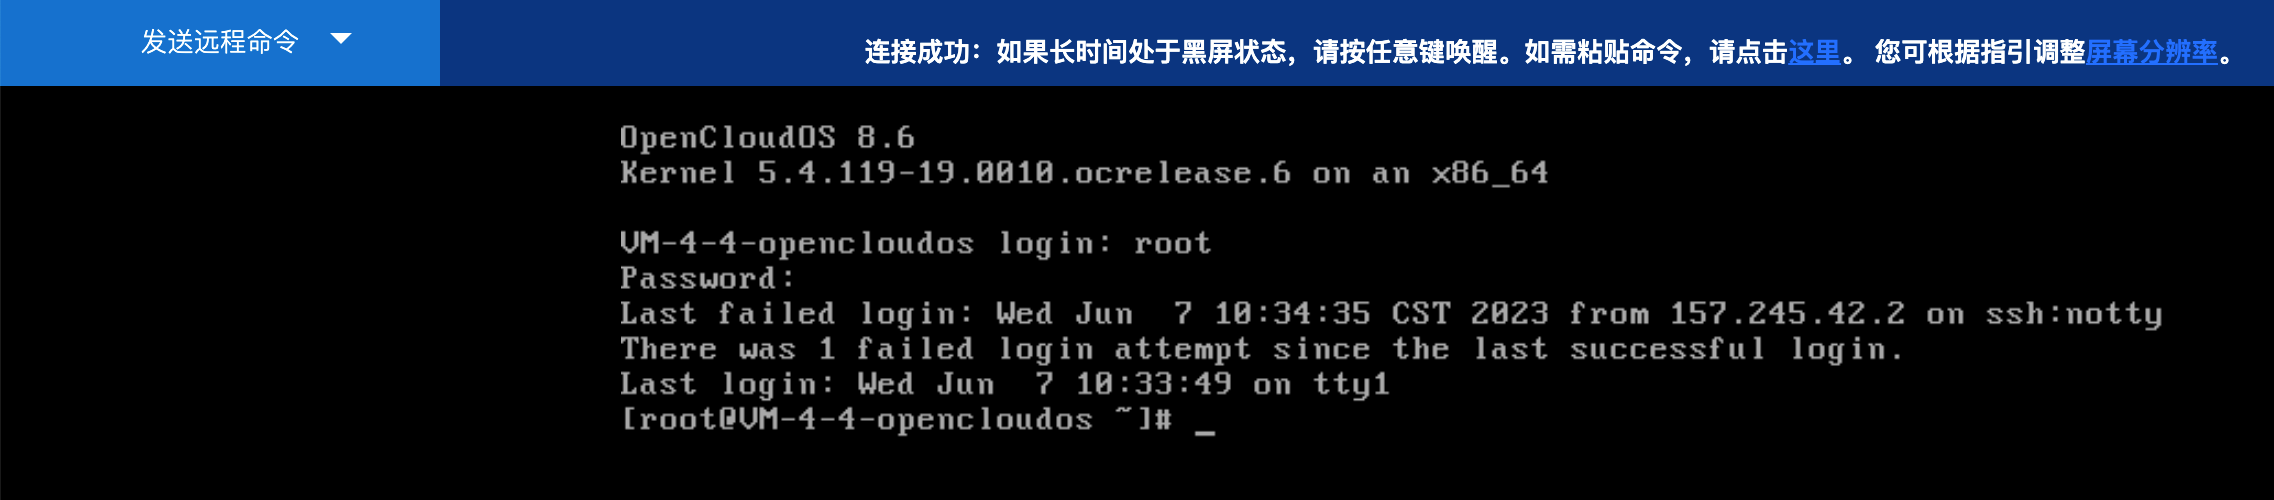Click the IP address 157.245.42.2

pyautogui.click(x=1787, y=314)
